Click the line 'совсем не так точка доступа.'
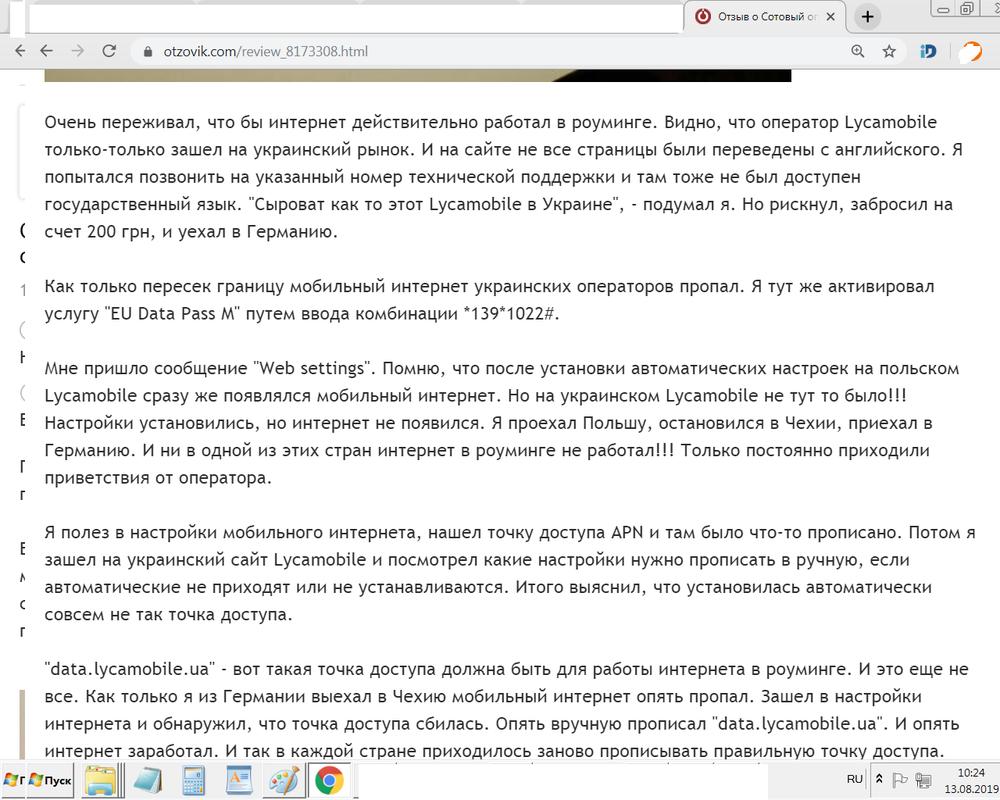The image size is (1000, 800). 168,615
